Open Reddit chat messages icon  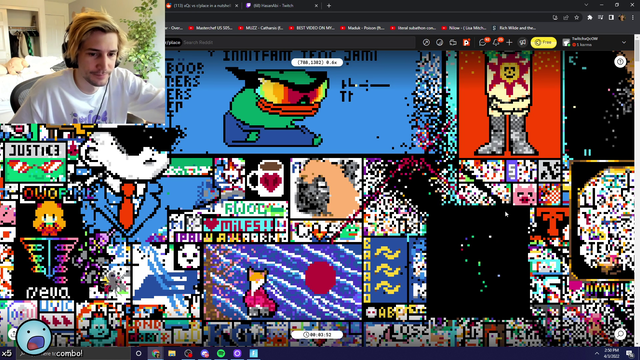[482, 42]
